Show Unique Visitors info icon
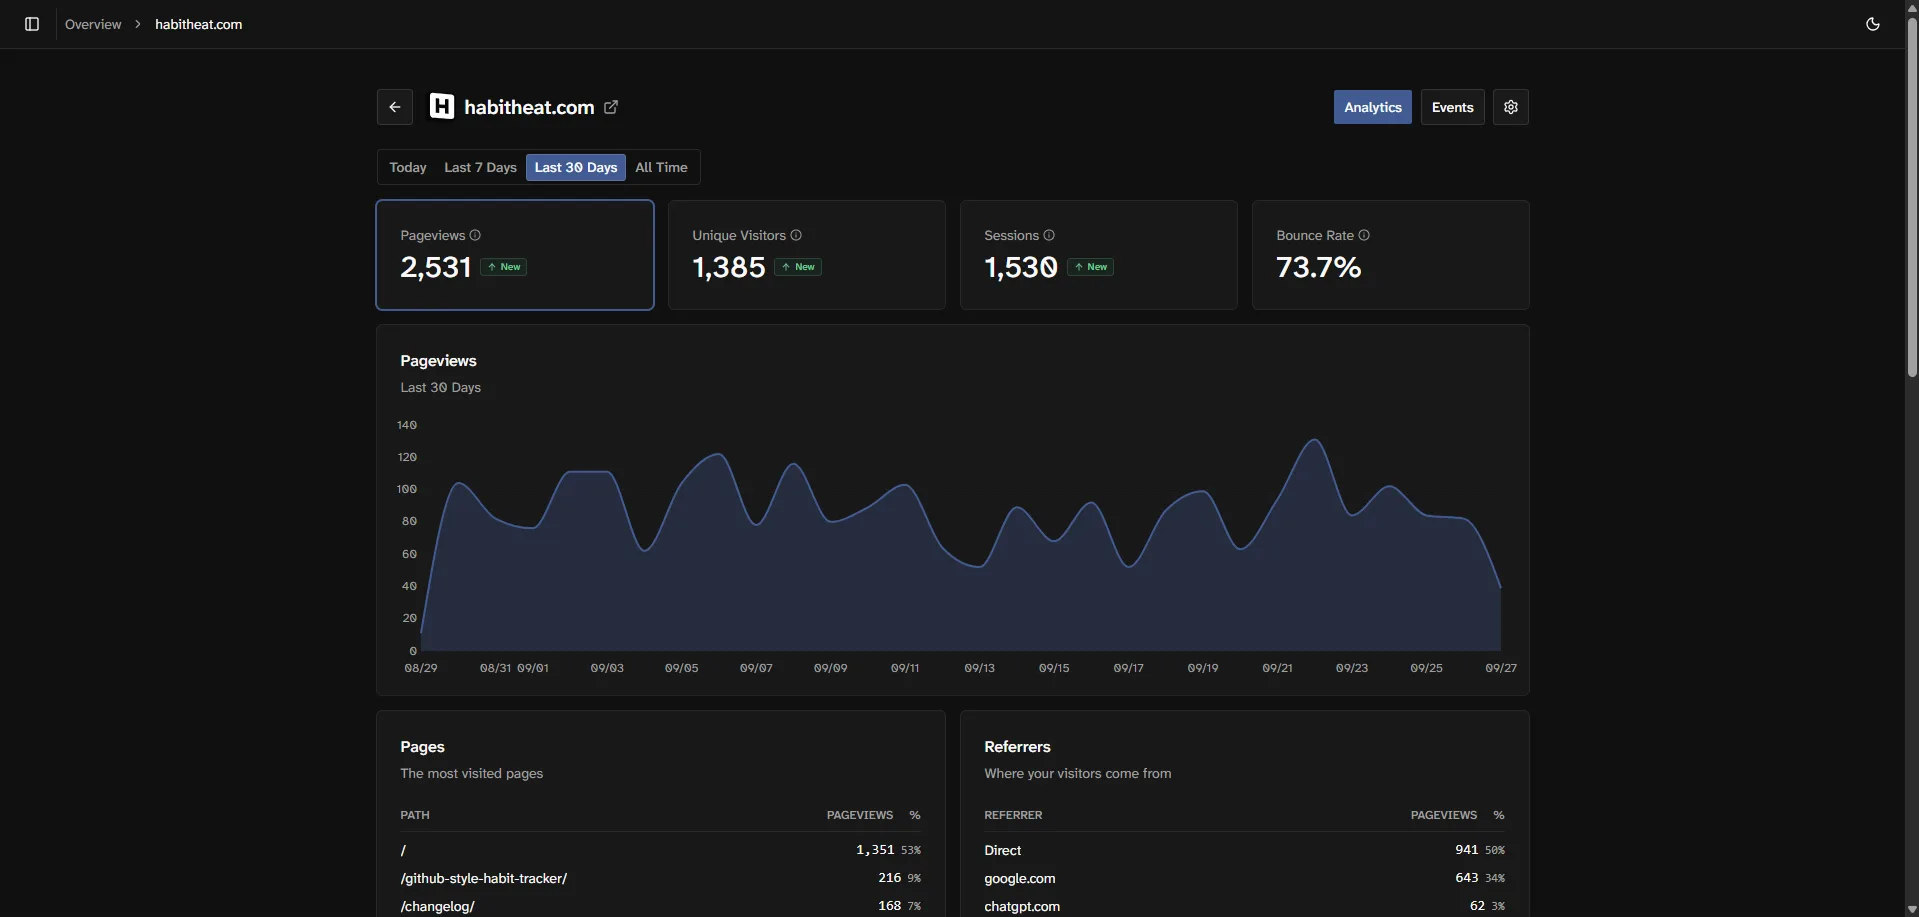Viewport: 1919px width, 917px height. tap(796, 235)
